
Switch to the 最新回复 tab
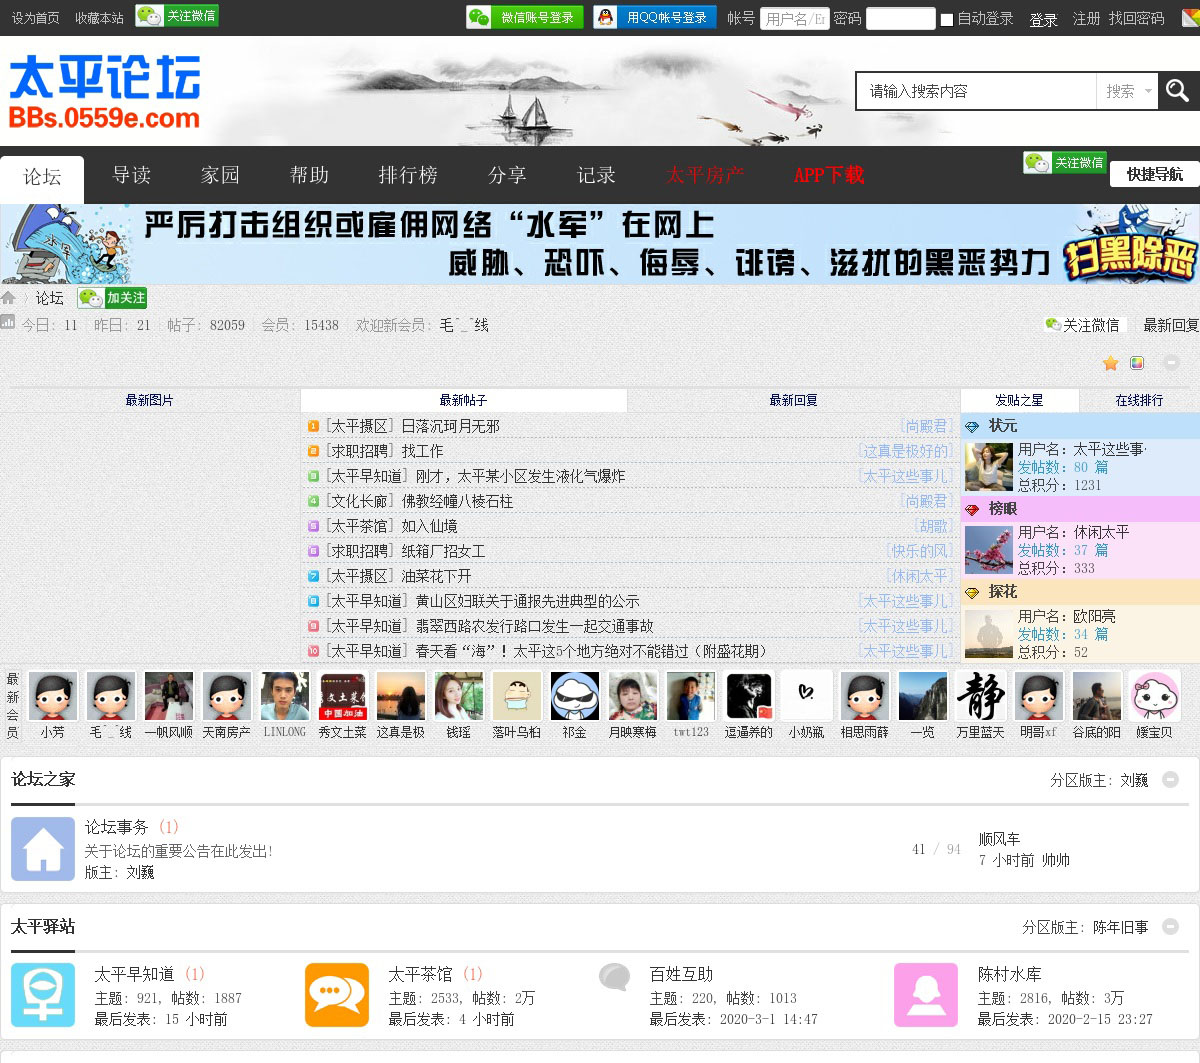pos(793,400)
